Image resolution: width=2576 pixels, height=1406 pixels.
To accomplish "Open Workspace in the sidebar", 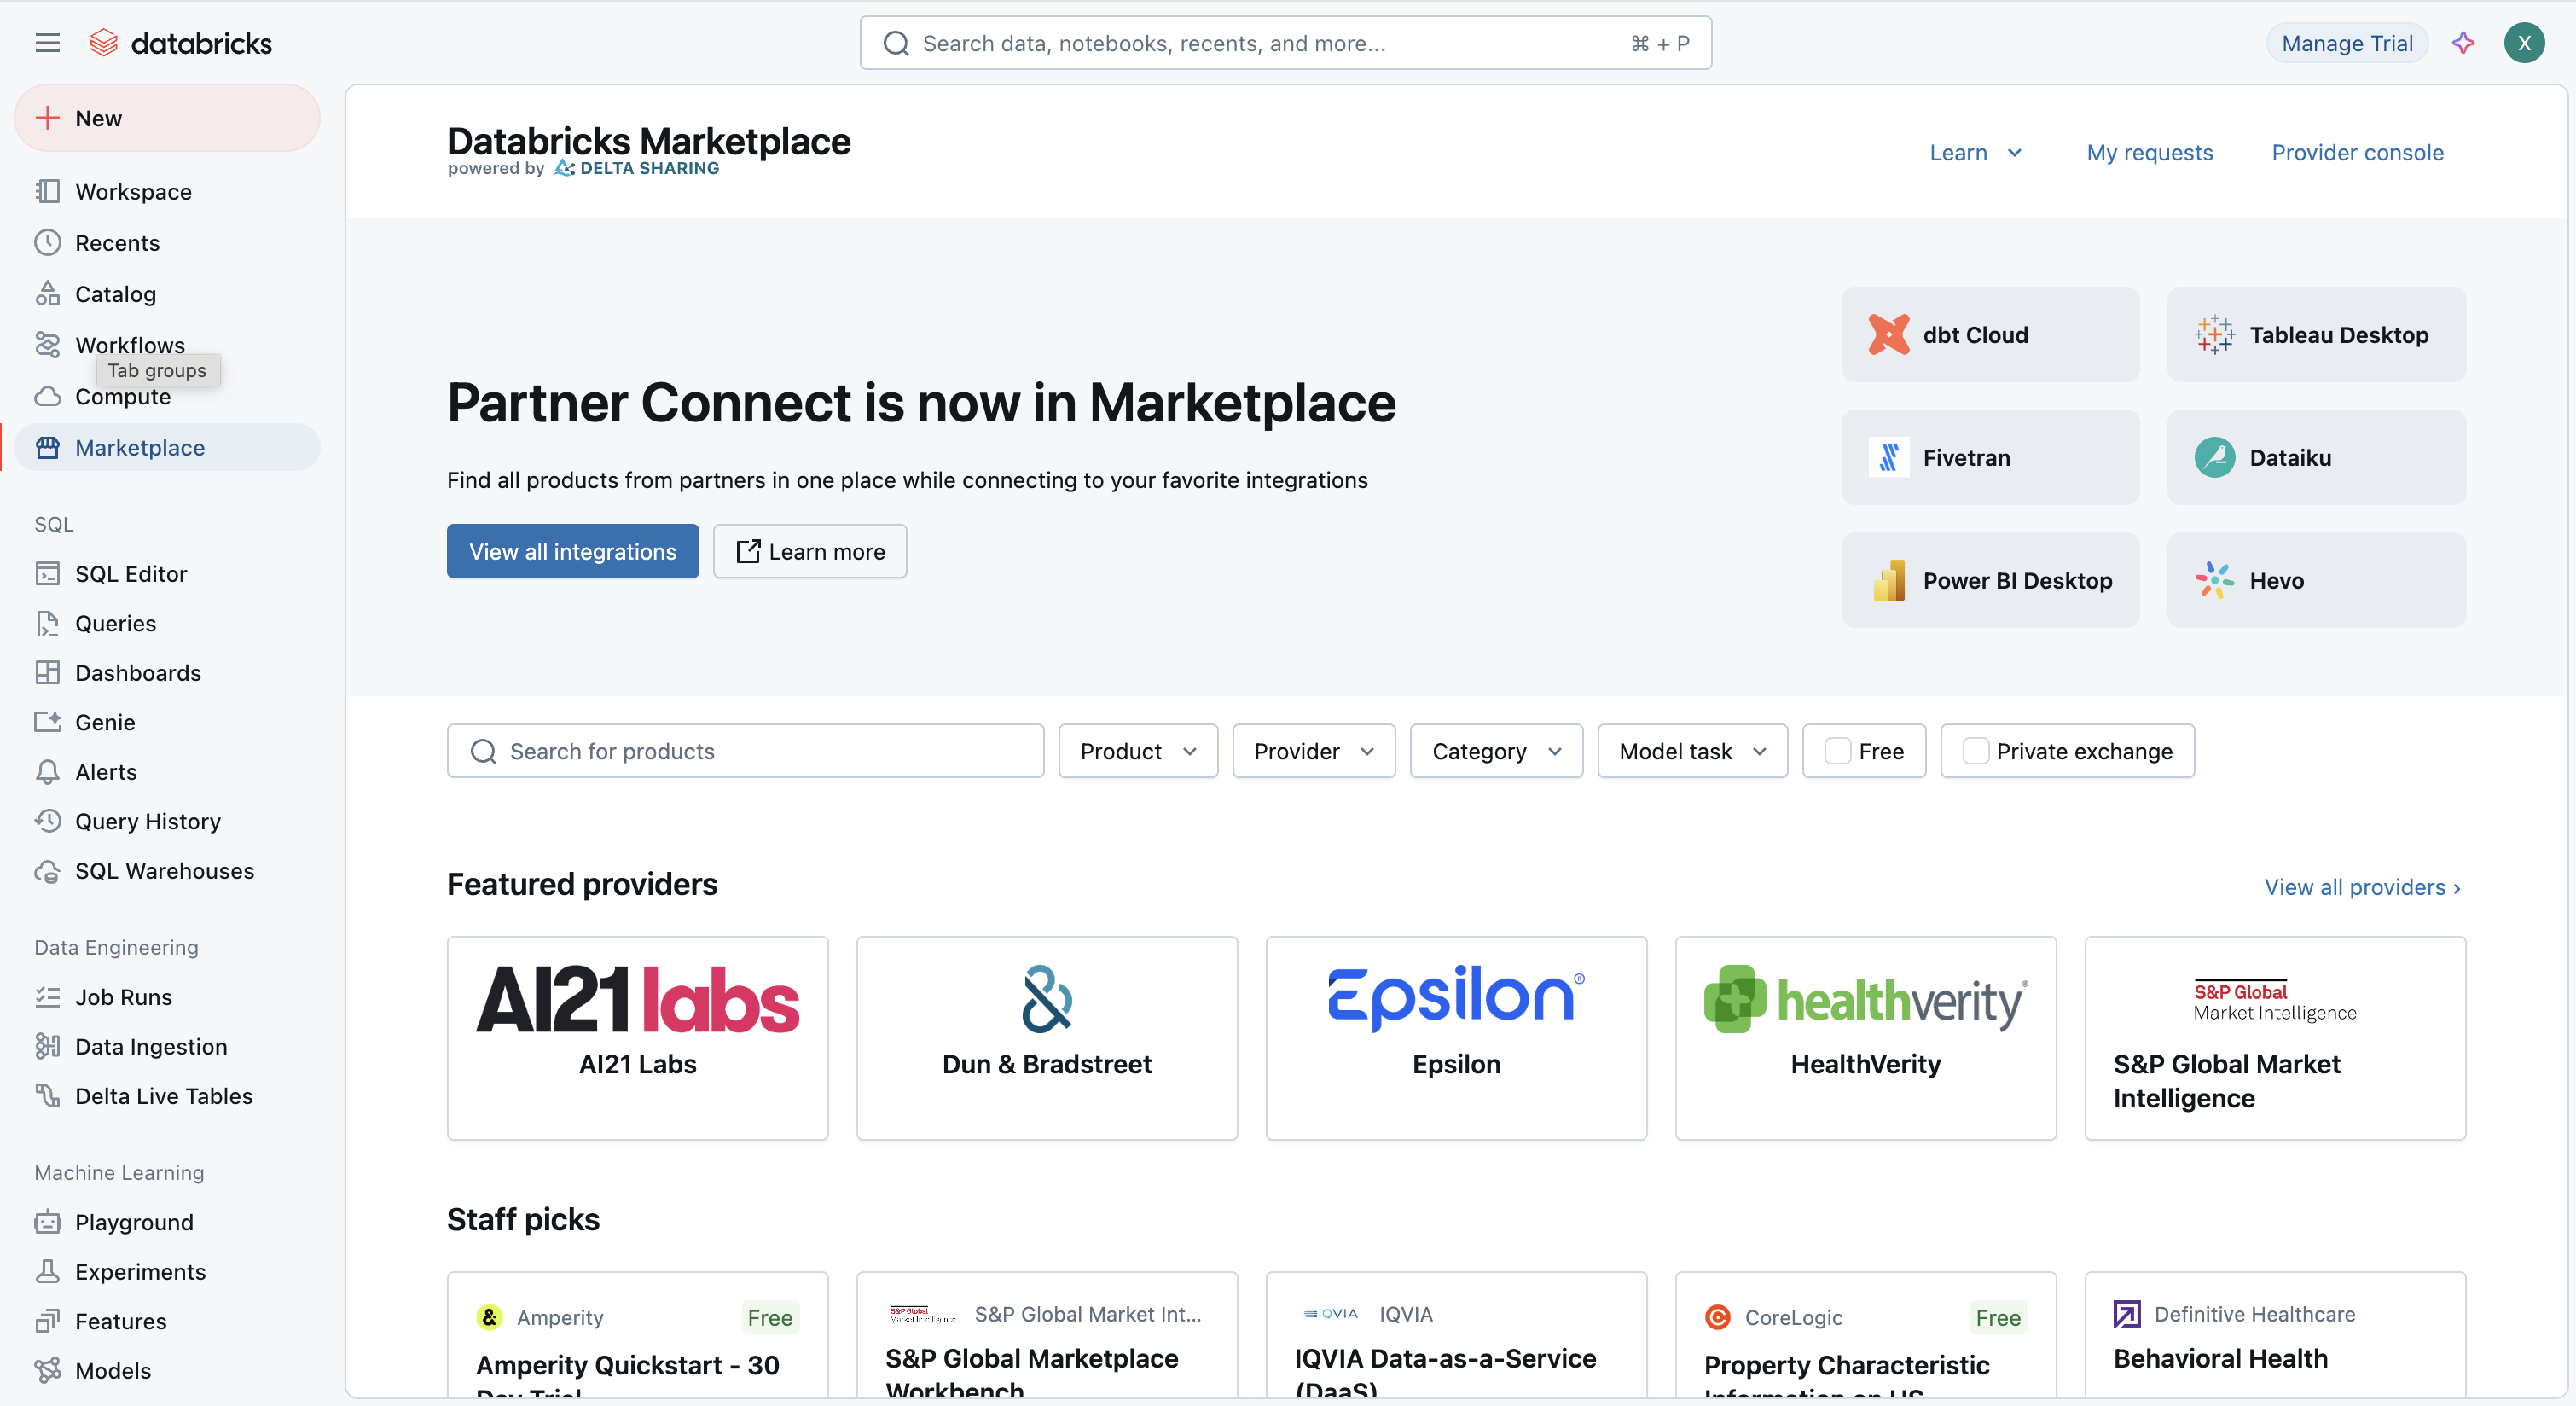I will click(x=167, y=191).
